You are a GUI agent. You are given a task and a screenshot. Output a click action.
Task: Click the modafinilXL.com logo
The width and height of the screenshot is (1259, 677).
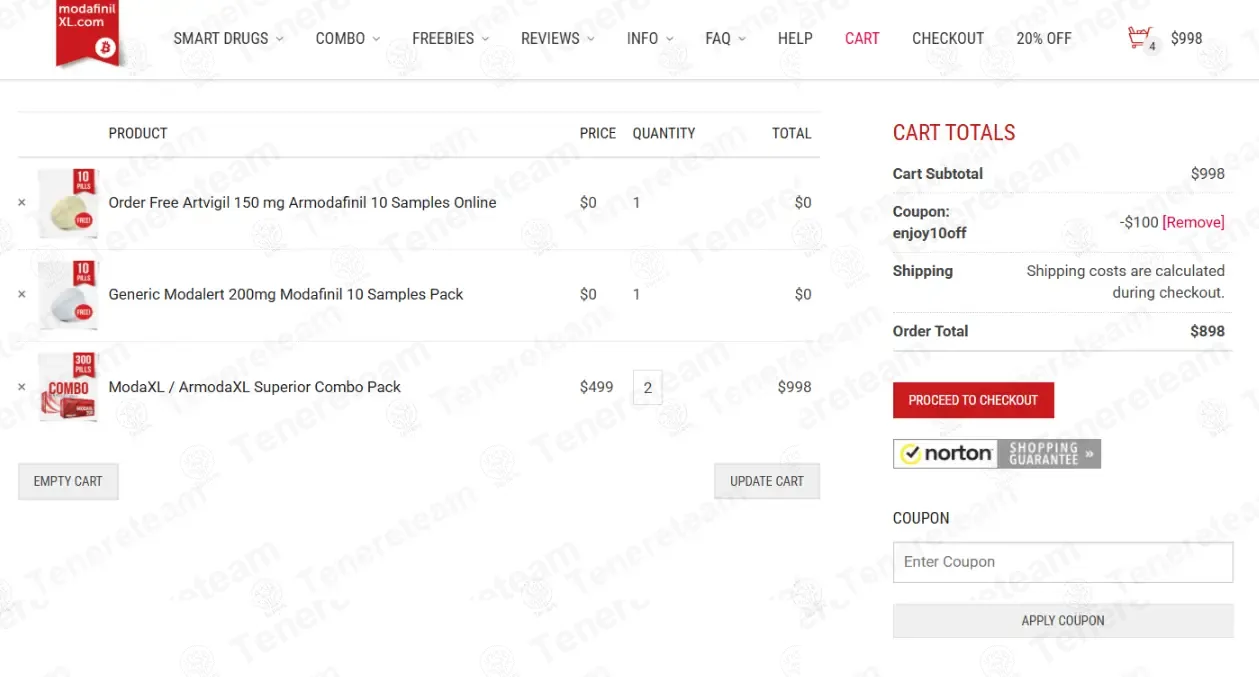[x=88, y=34]
